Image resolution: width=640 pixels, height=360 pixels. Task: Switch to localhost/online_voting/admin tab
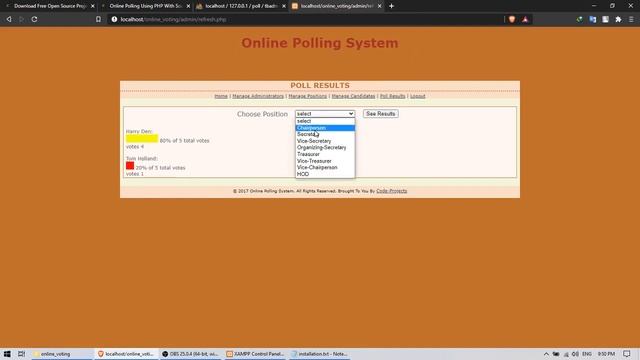click(336, 6)
